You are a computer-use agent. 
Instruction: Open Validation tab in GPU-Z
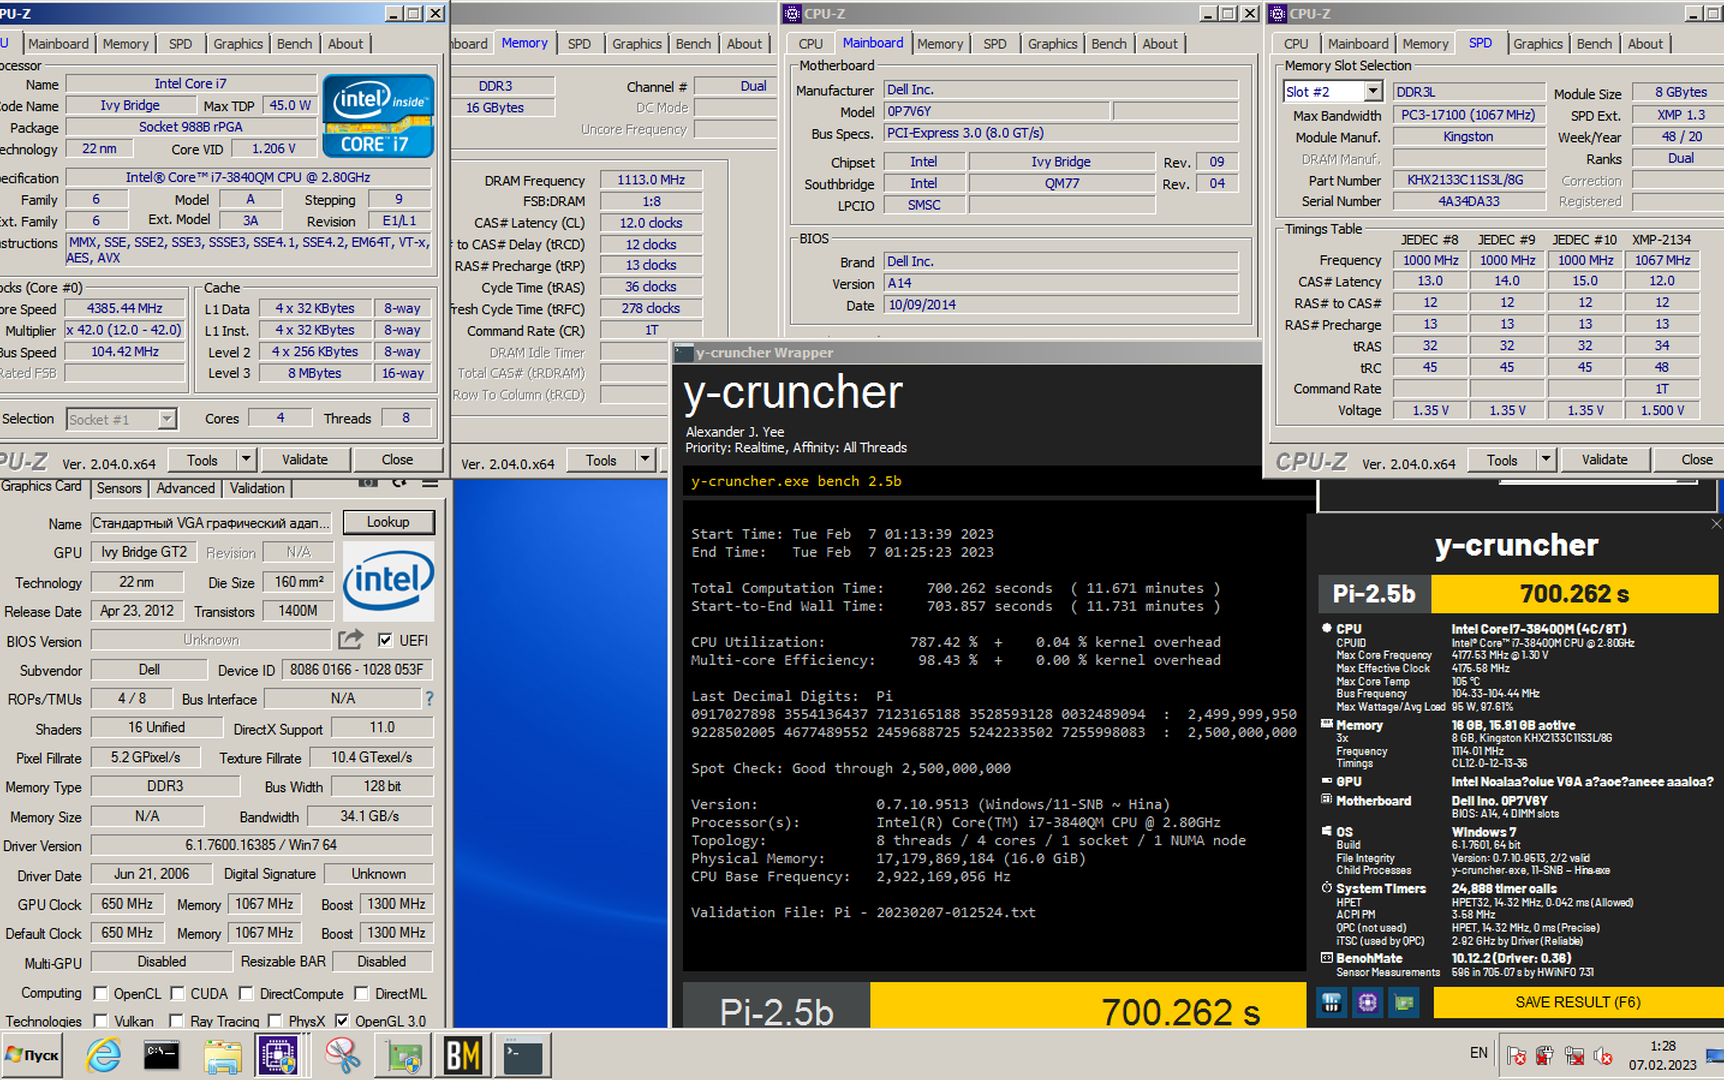(257, 488)
